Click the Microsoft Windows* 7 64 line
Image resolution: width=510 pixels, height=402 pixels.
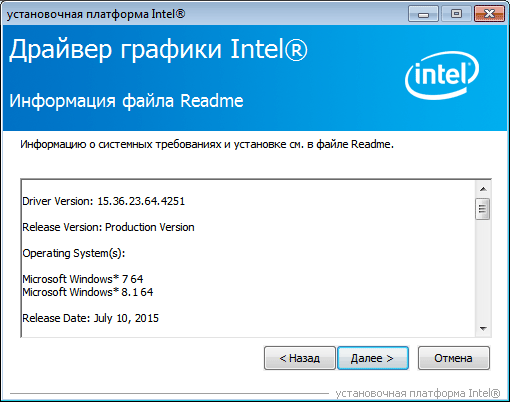pyautogui.click(x=83, y=279)
